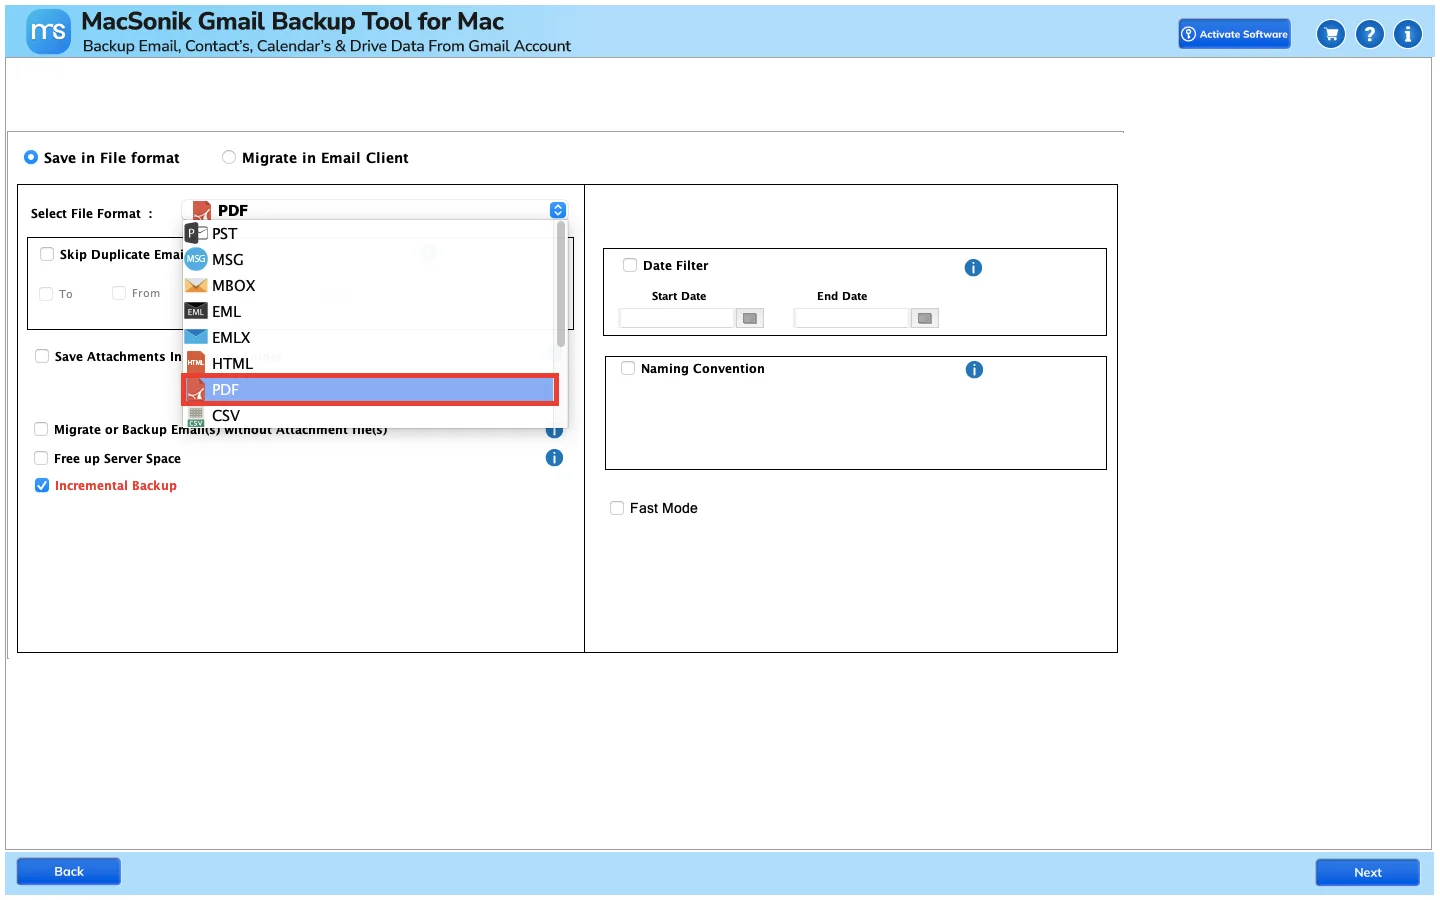Select the Migrate in Email Client radio
This screenshot has height=900, width=1440.
click(229, 157)
